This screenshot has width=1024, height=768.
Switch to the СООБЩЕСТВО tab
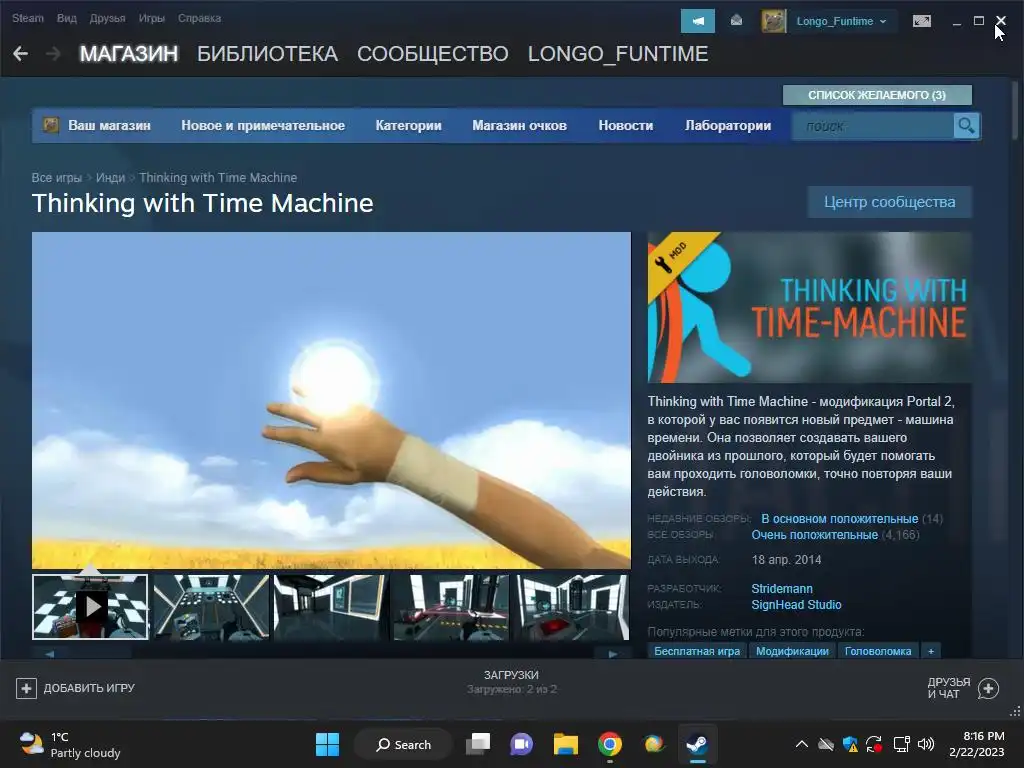[432, 54]
